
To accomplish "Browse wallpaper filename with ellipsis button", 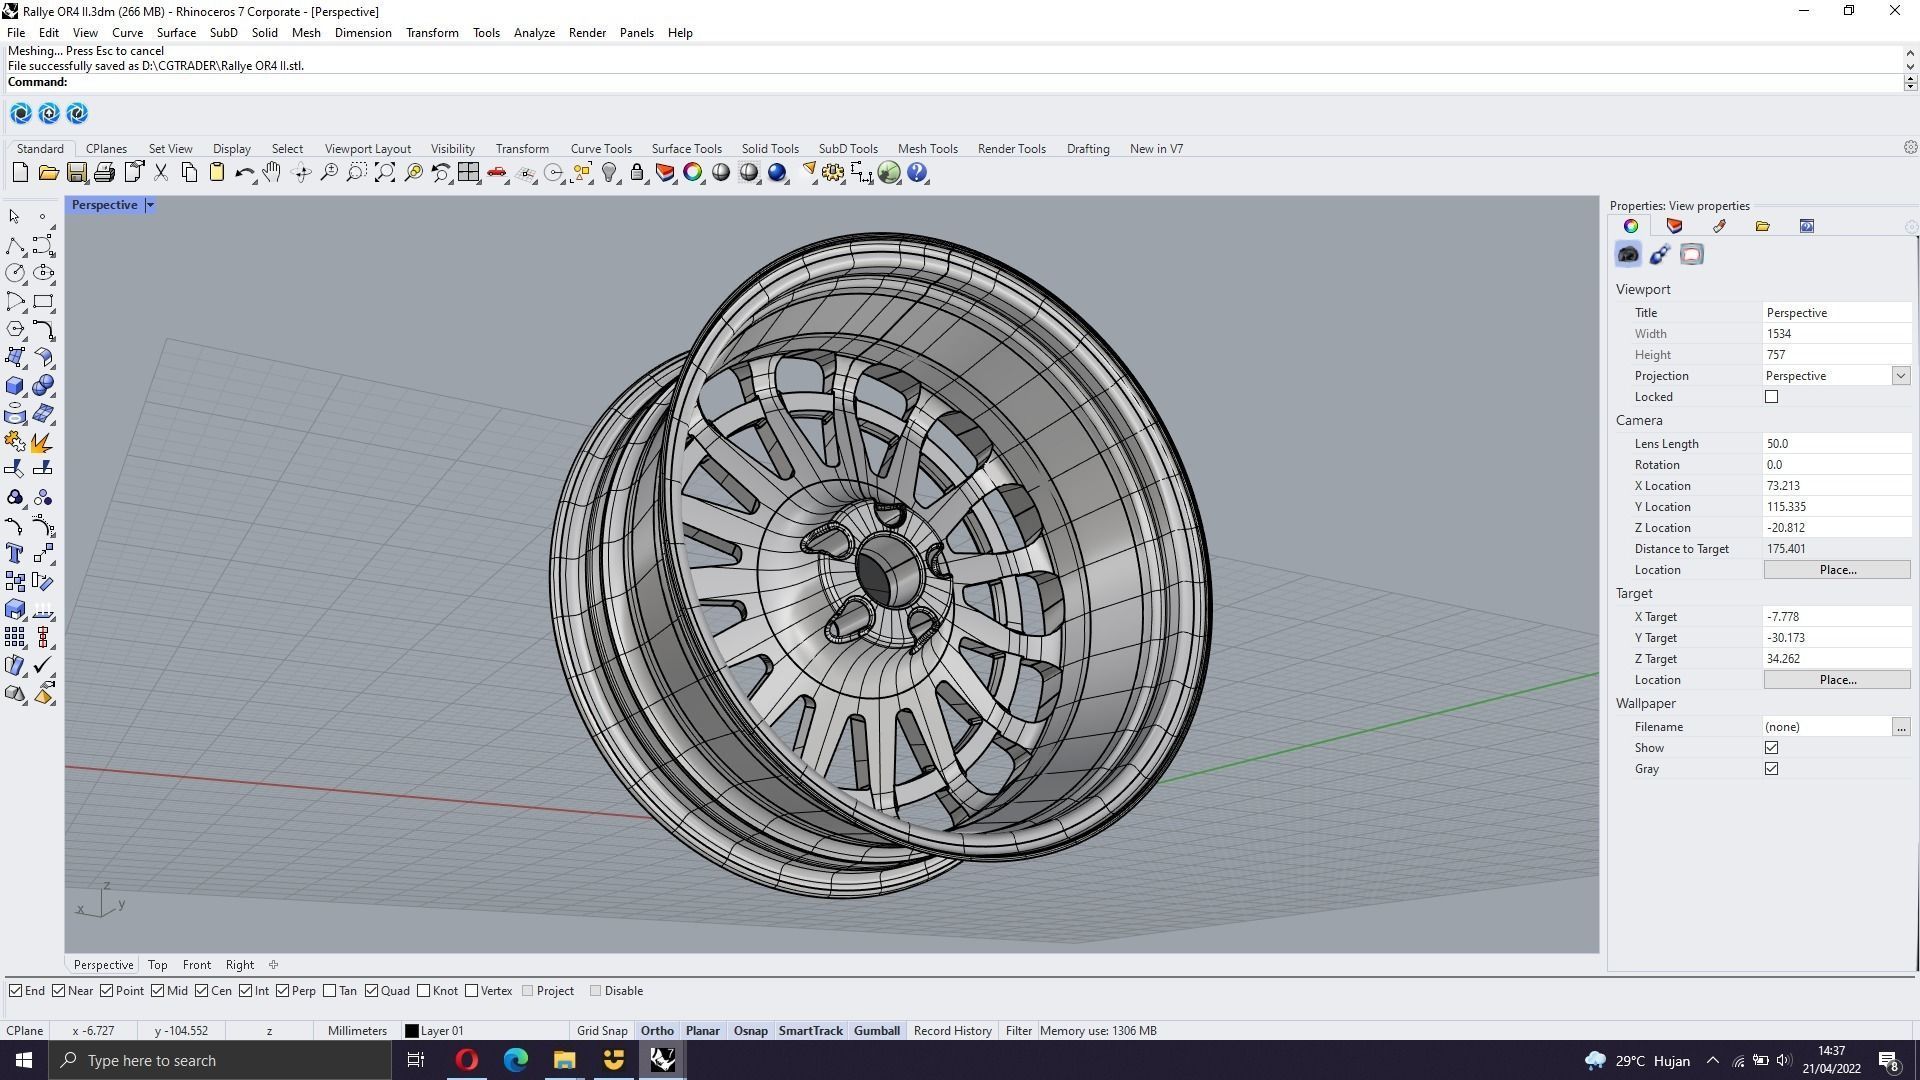I will click(1901, 727).
